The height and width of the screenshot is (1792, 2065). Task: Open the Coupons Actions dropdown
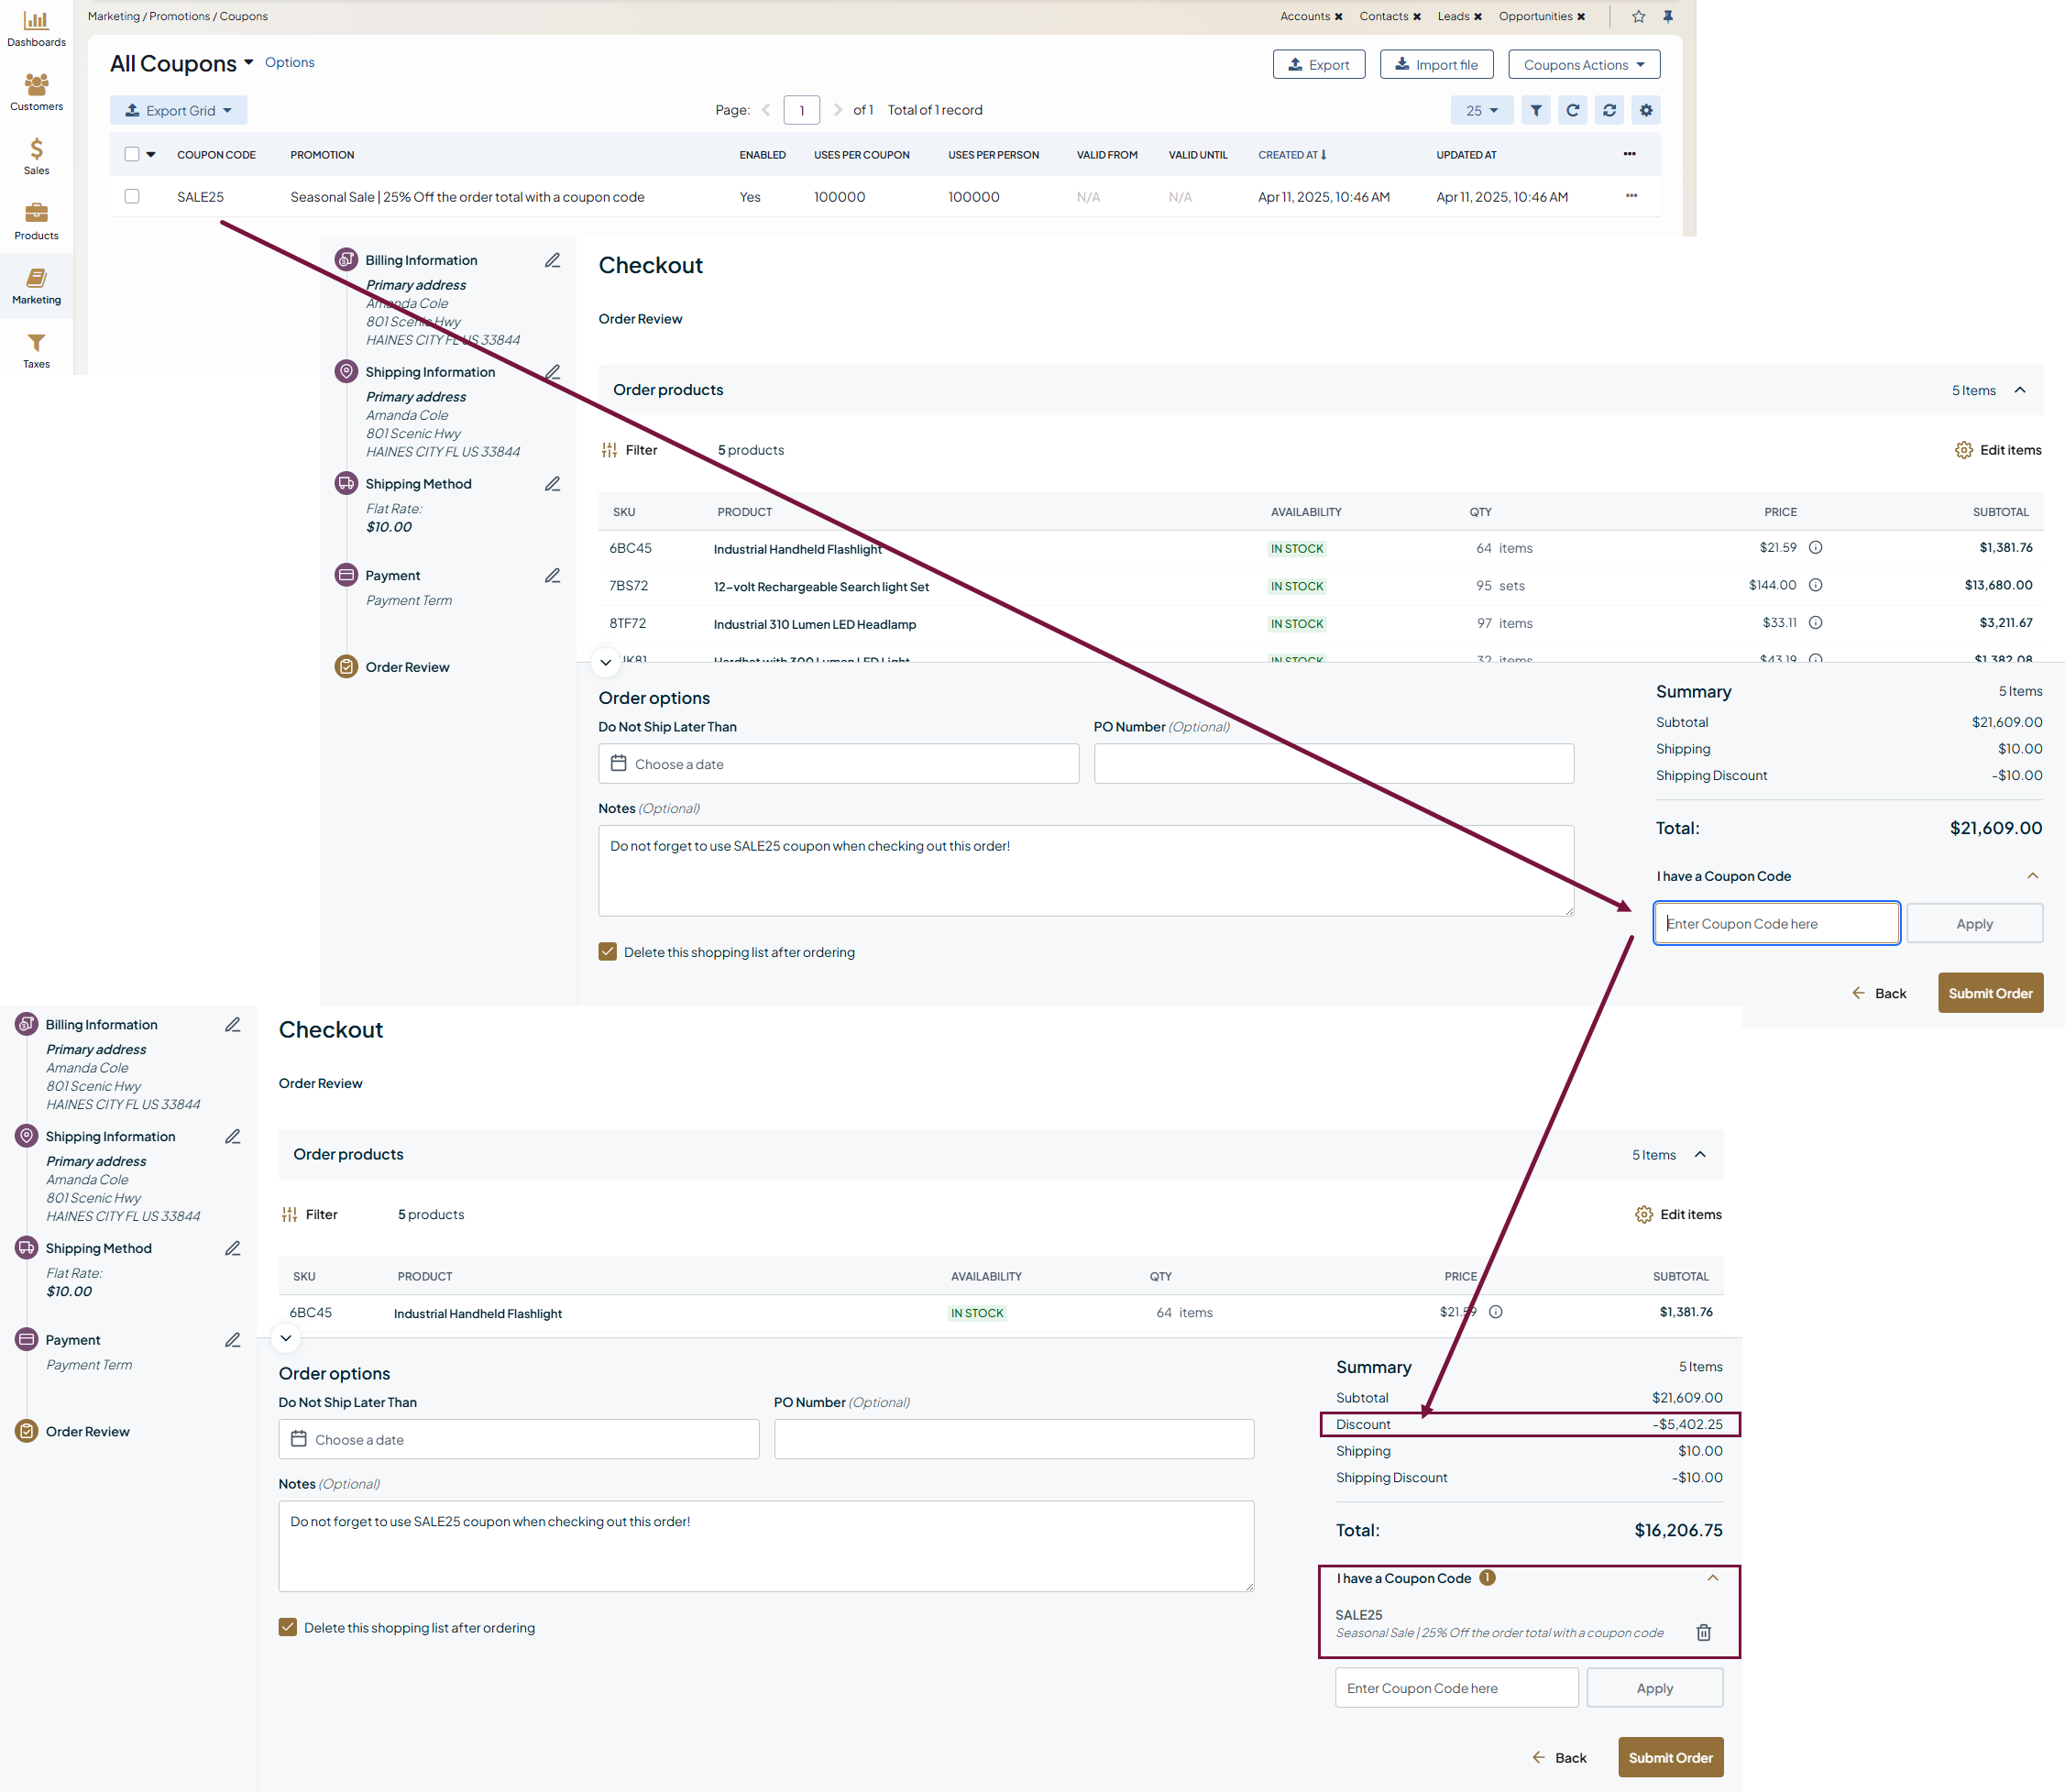(1583, 65)
